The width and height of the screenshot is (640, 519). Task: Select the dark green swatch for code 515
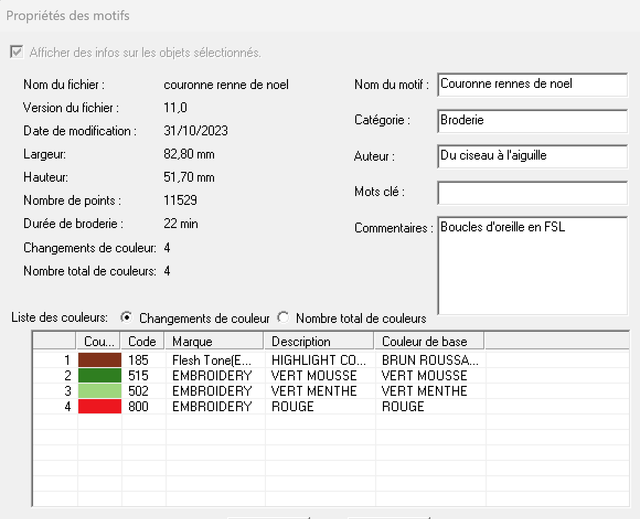[100, 375]
